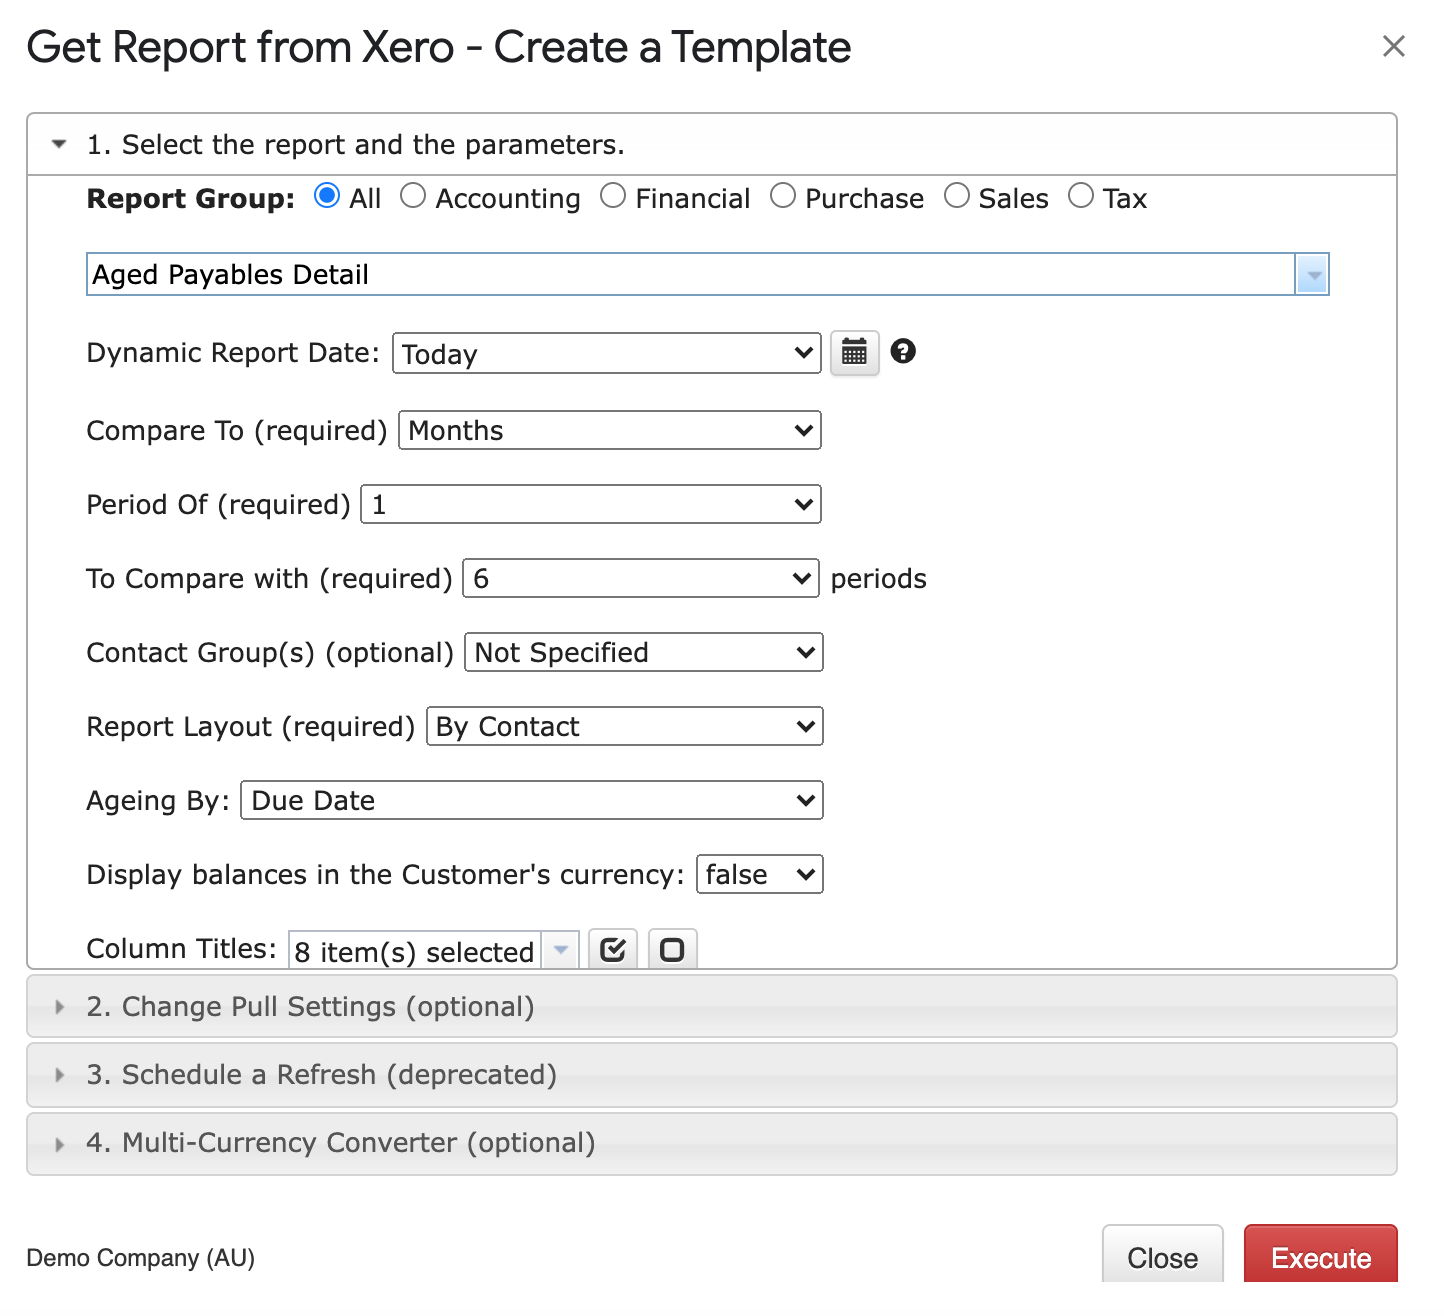The height and width of the screenshot is (1316, 1444).
Task: Click the Report Group label text
Action: coord(191,198)
